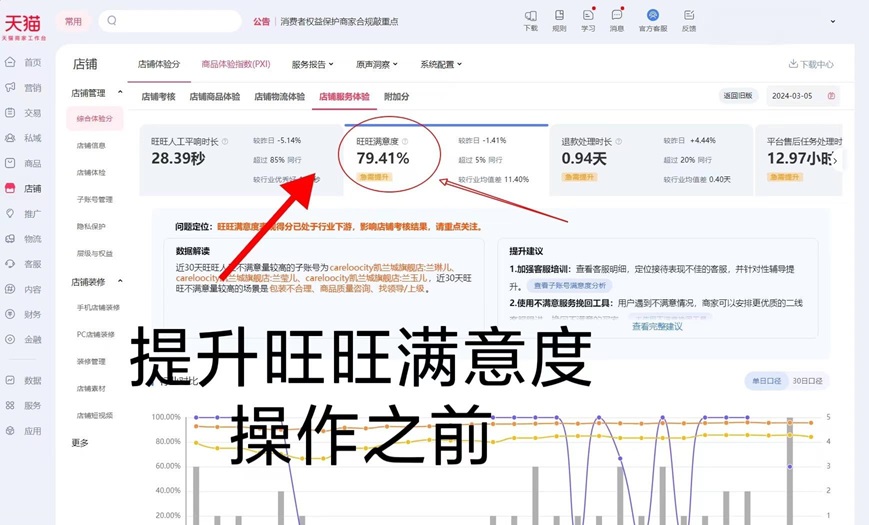Expand the 原声洞察 dropdown menu

click(x=376, y=65)
